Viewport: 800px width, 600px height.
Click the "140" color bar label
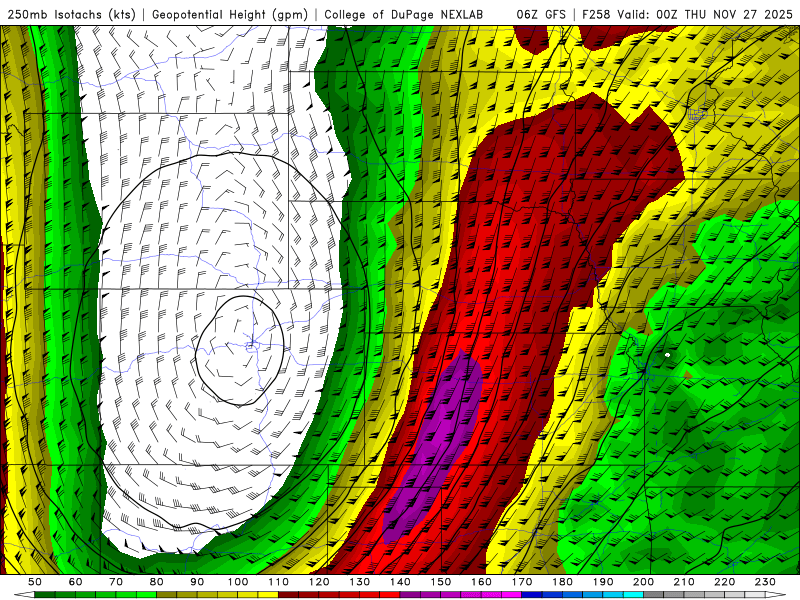click(400, 582)
